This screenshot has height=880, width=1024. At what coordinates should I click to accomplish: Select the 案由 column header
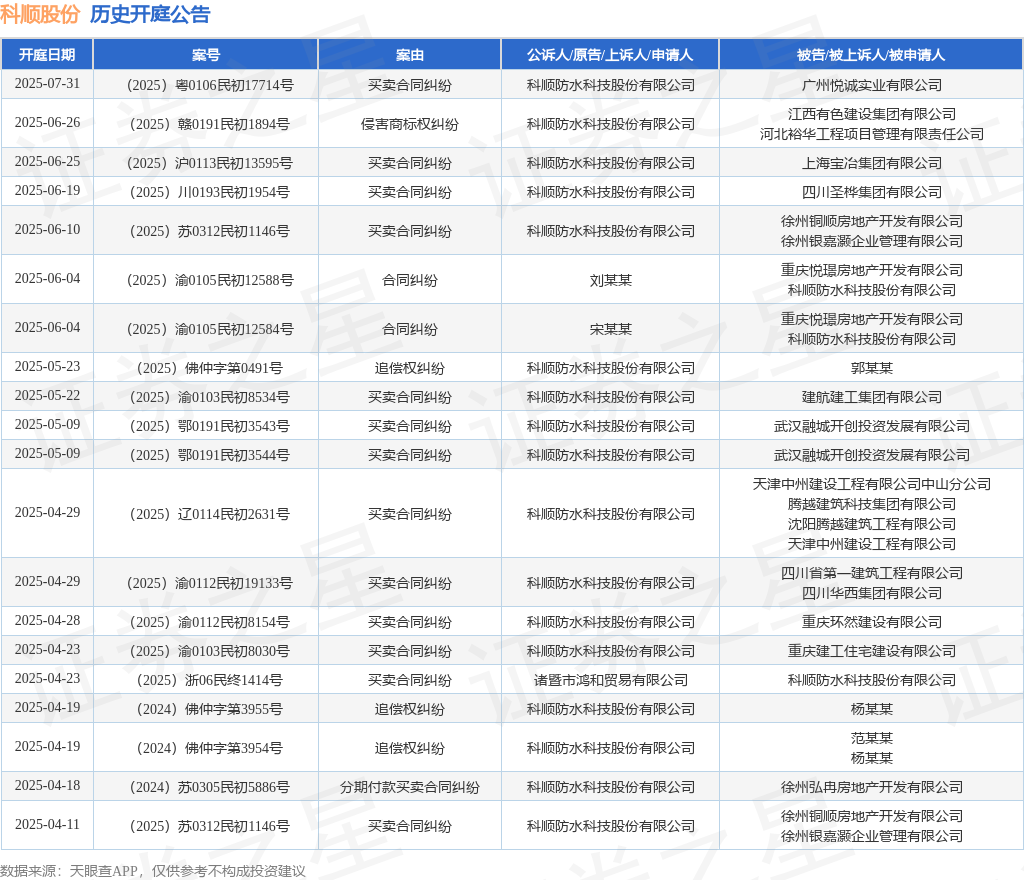(x=409, y=55)
